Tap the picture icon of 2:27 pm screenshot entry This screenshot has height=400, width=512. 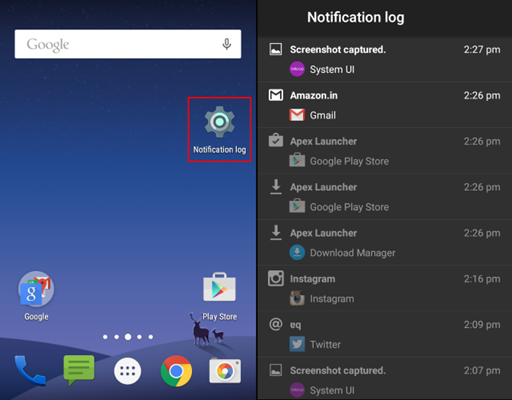coord(276,49)
